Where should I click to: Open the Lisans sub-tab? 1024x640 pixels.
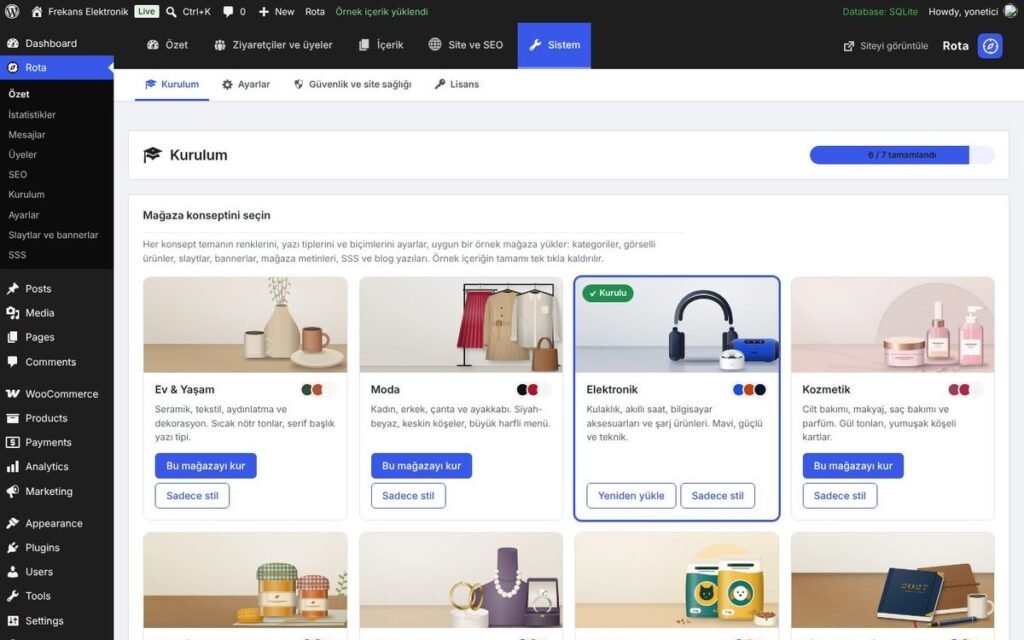457,84
